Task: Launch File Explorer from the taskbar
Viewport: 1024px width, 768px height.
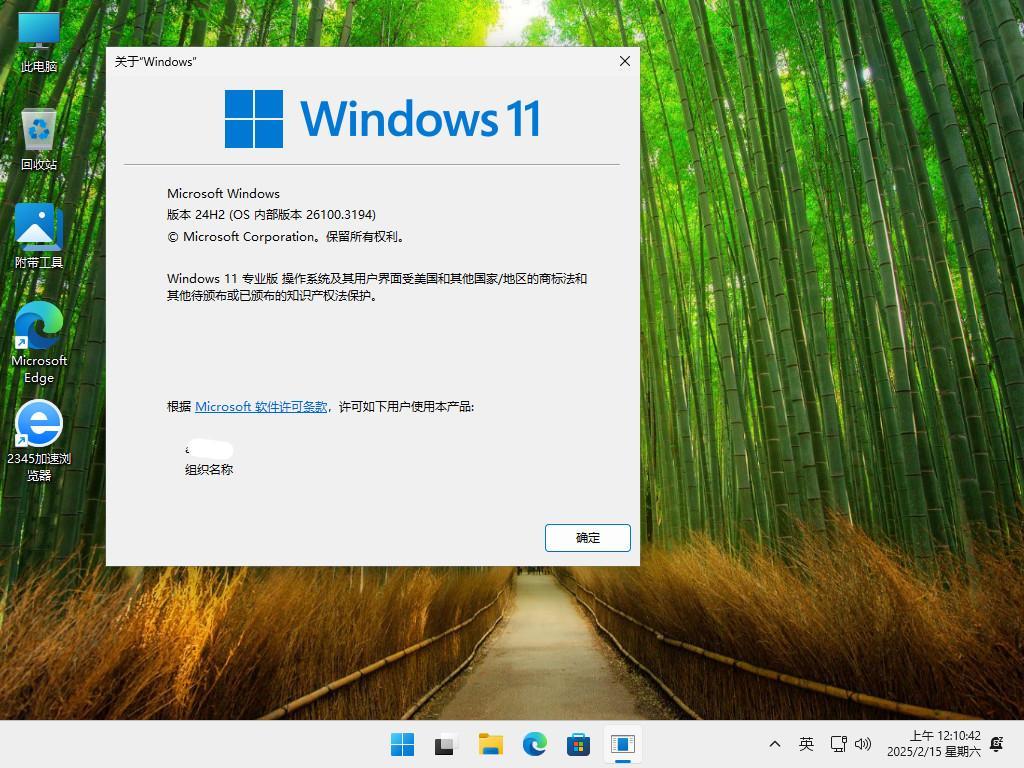Action: [x=490, y=744]
